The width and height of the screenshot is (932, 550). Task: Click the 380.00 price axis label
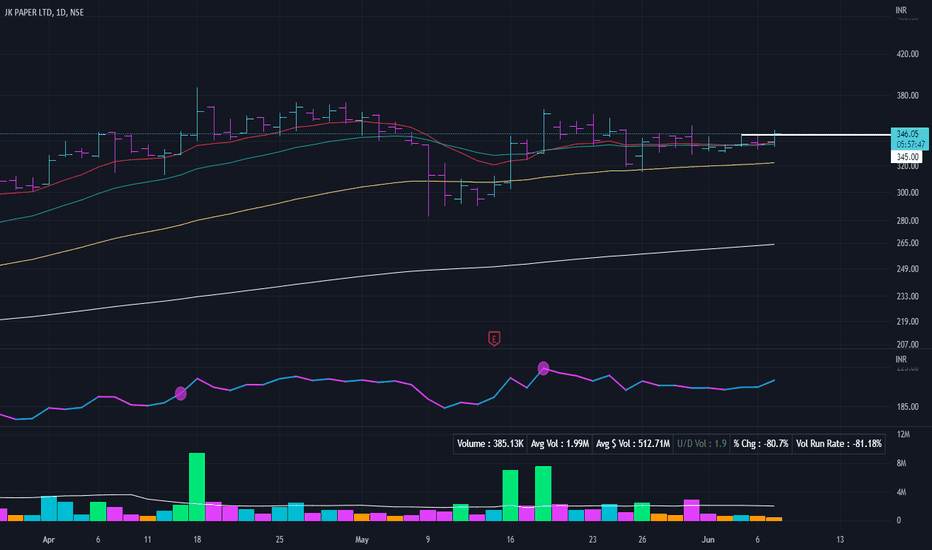[x=907, y=95]
